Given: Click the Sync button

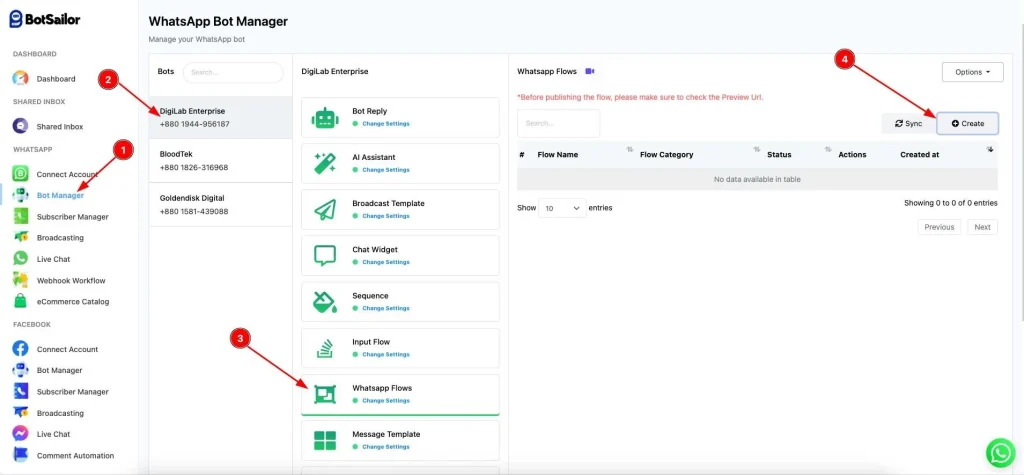Looking at the screenshot, I should pyautogui.click(x=909, y=123).
